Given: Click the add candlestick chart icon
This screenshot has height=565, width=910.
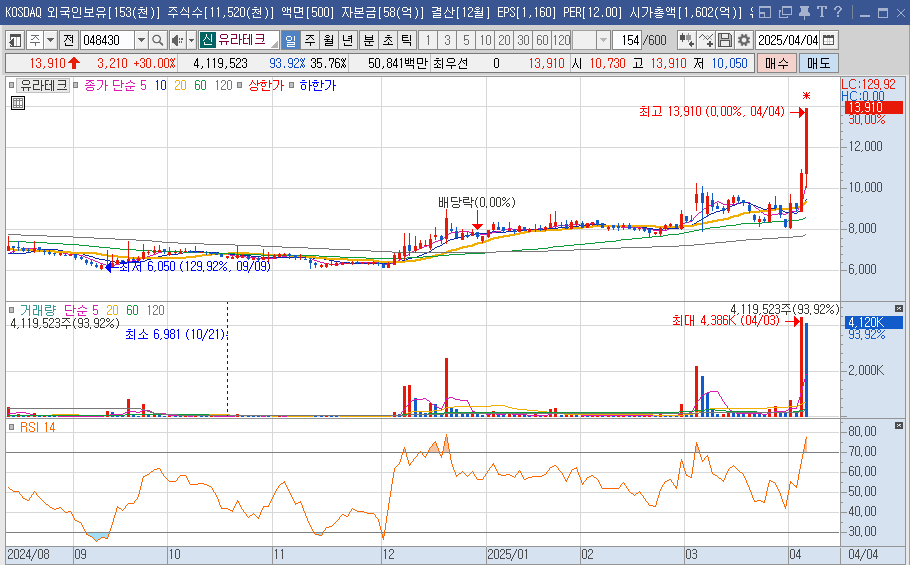Looking at the screenshot, I should (687, 40).
